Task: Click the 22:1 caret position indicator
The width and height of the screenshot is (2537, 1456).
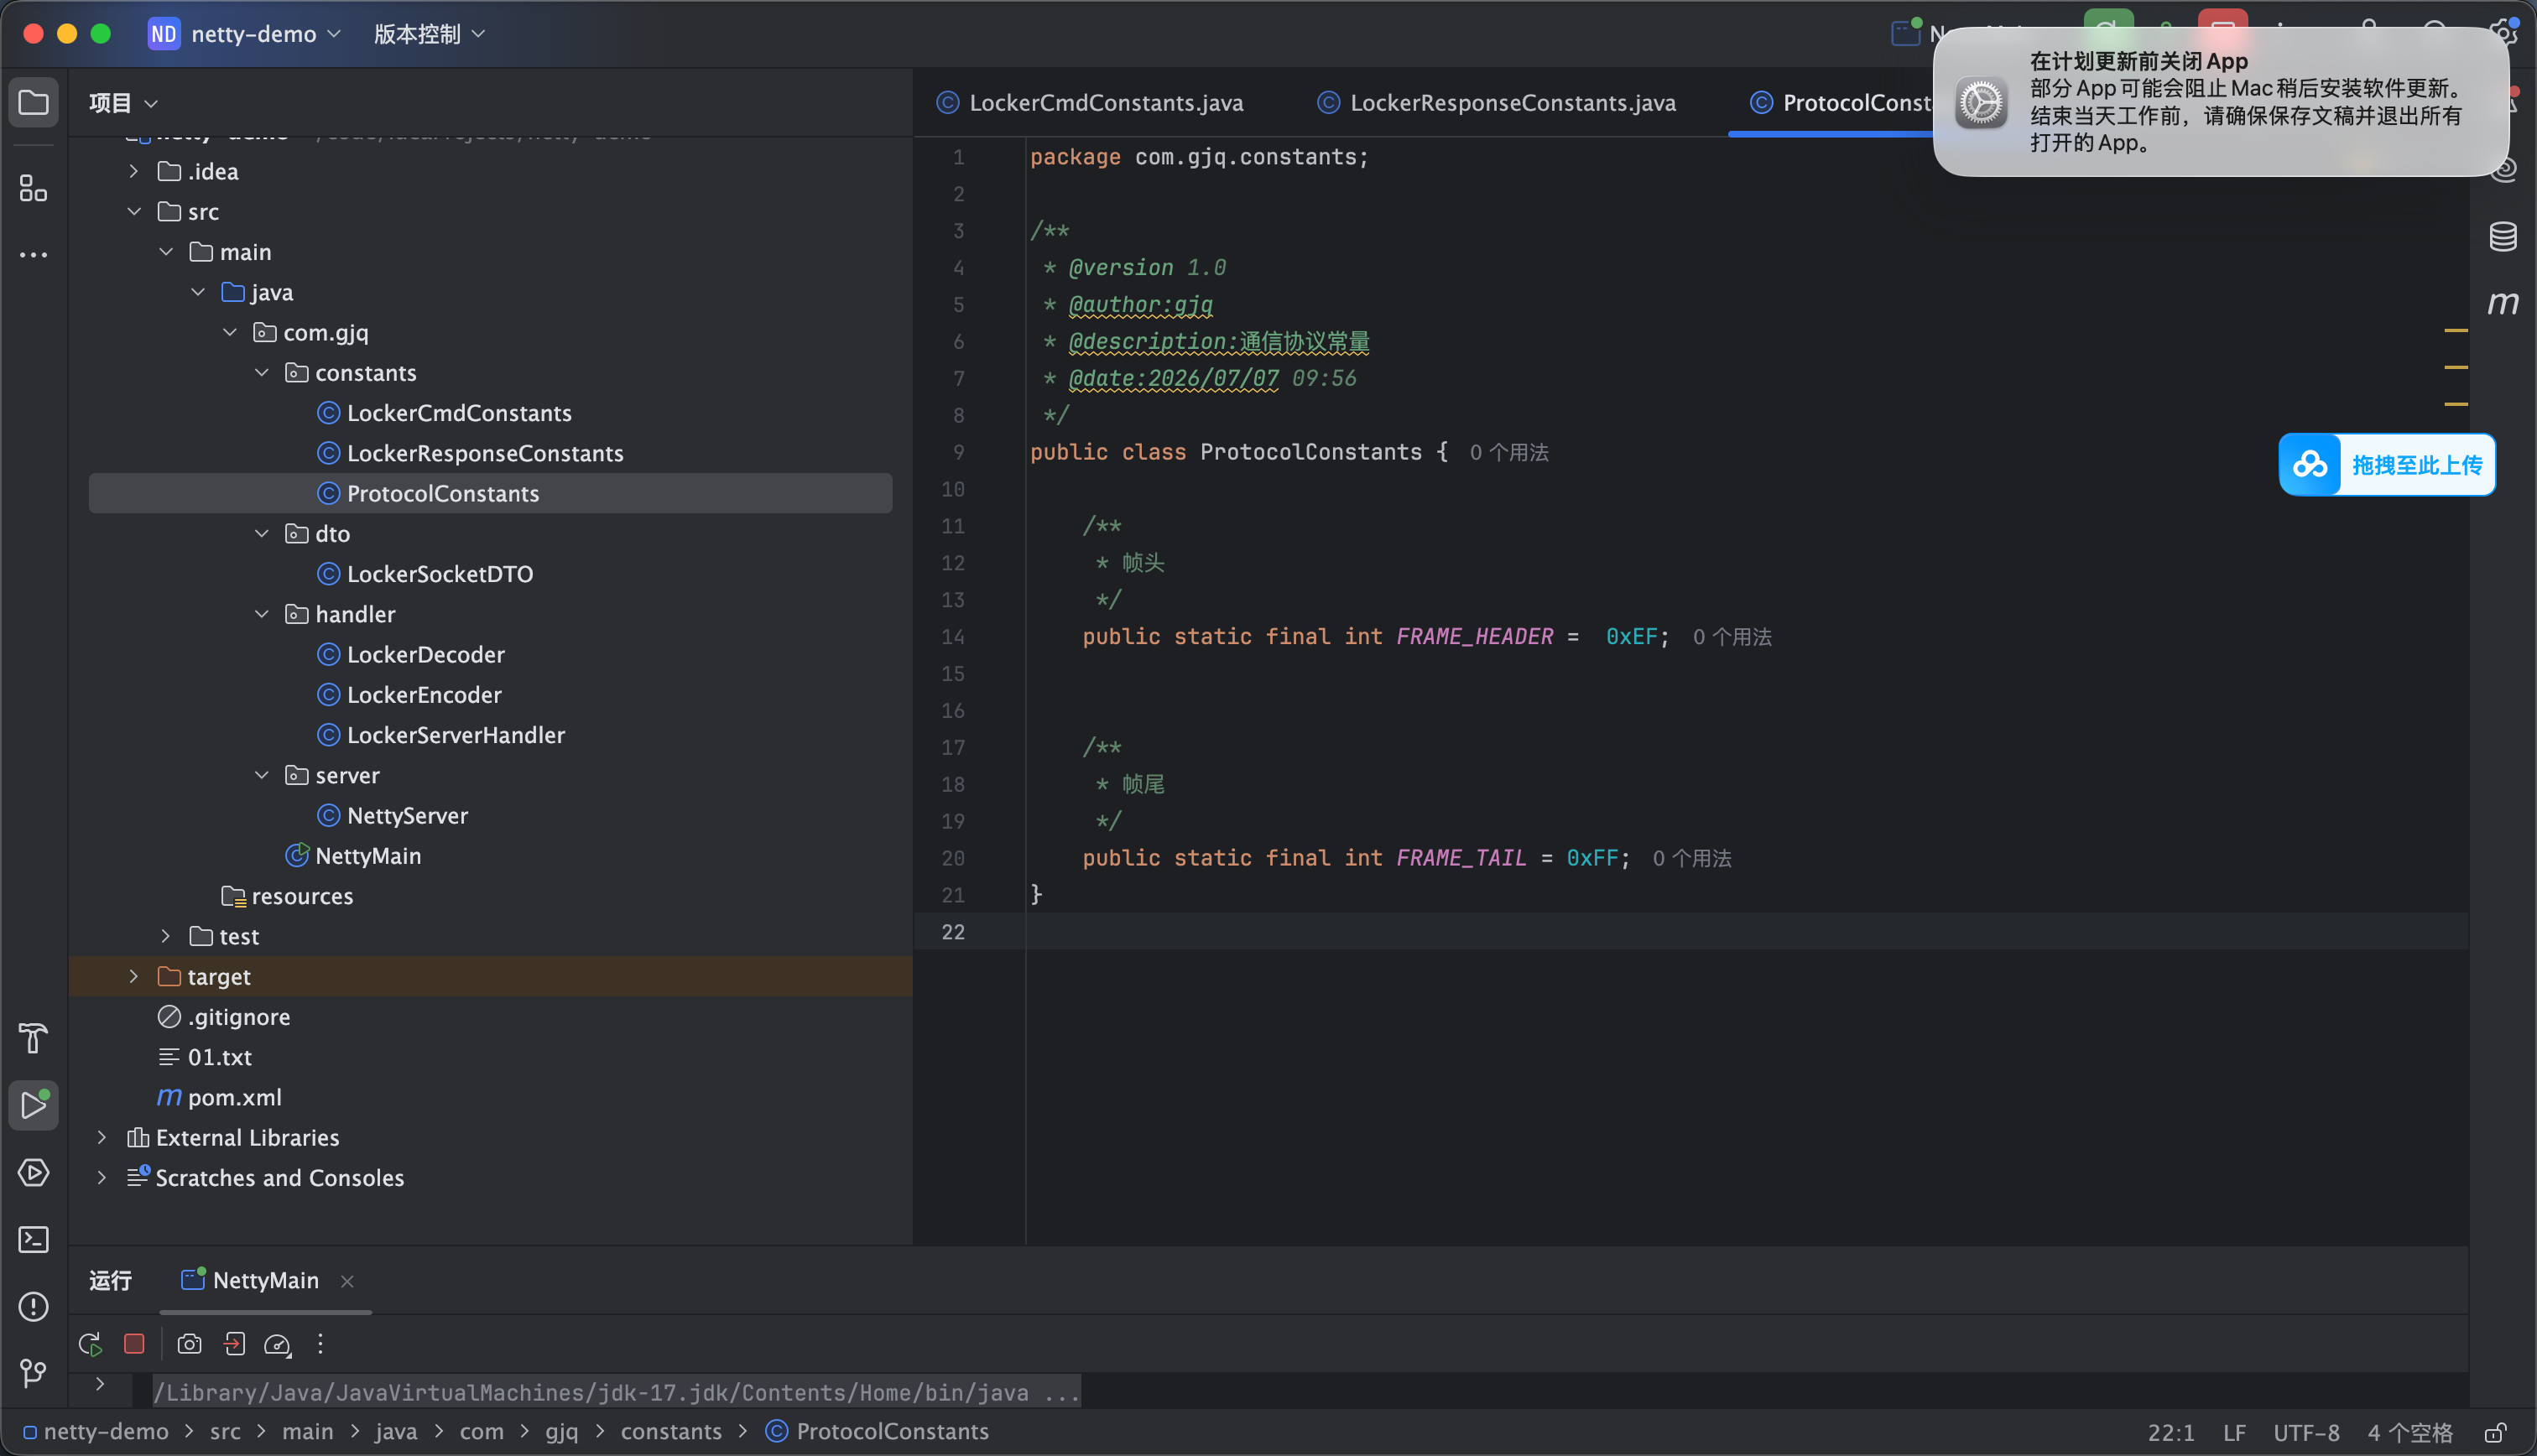Action: [2170, 1432]
